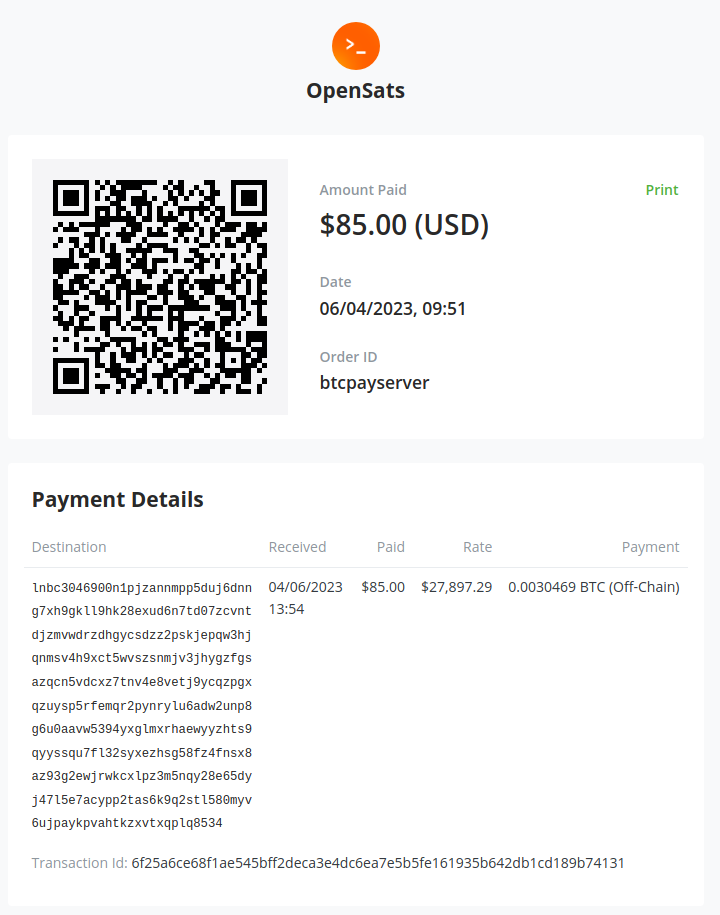Click the Rate column header to sort rates
Viewport: 720px width, 915px height.
(477, 547)
